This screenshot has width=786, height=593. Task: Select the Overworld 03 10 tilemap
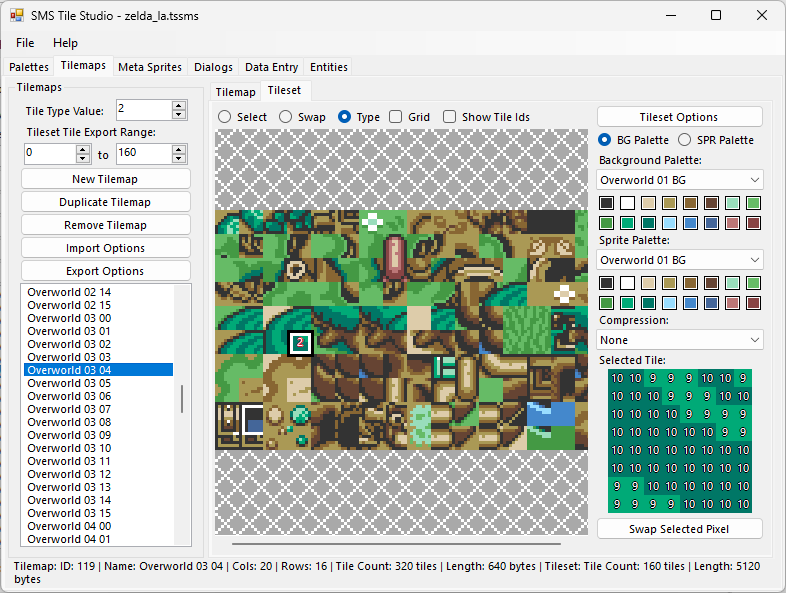coord(99,448)
